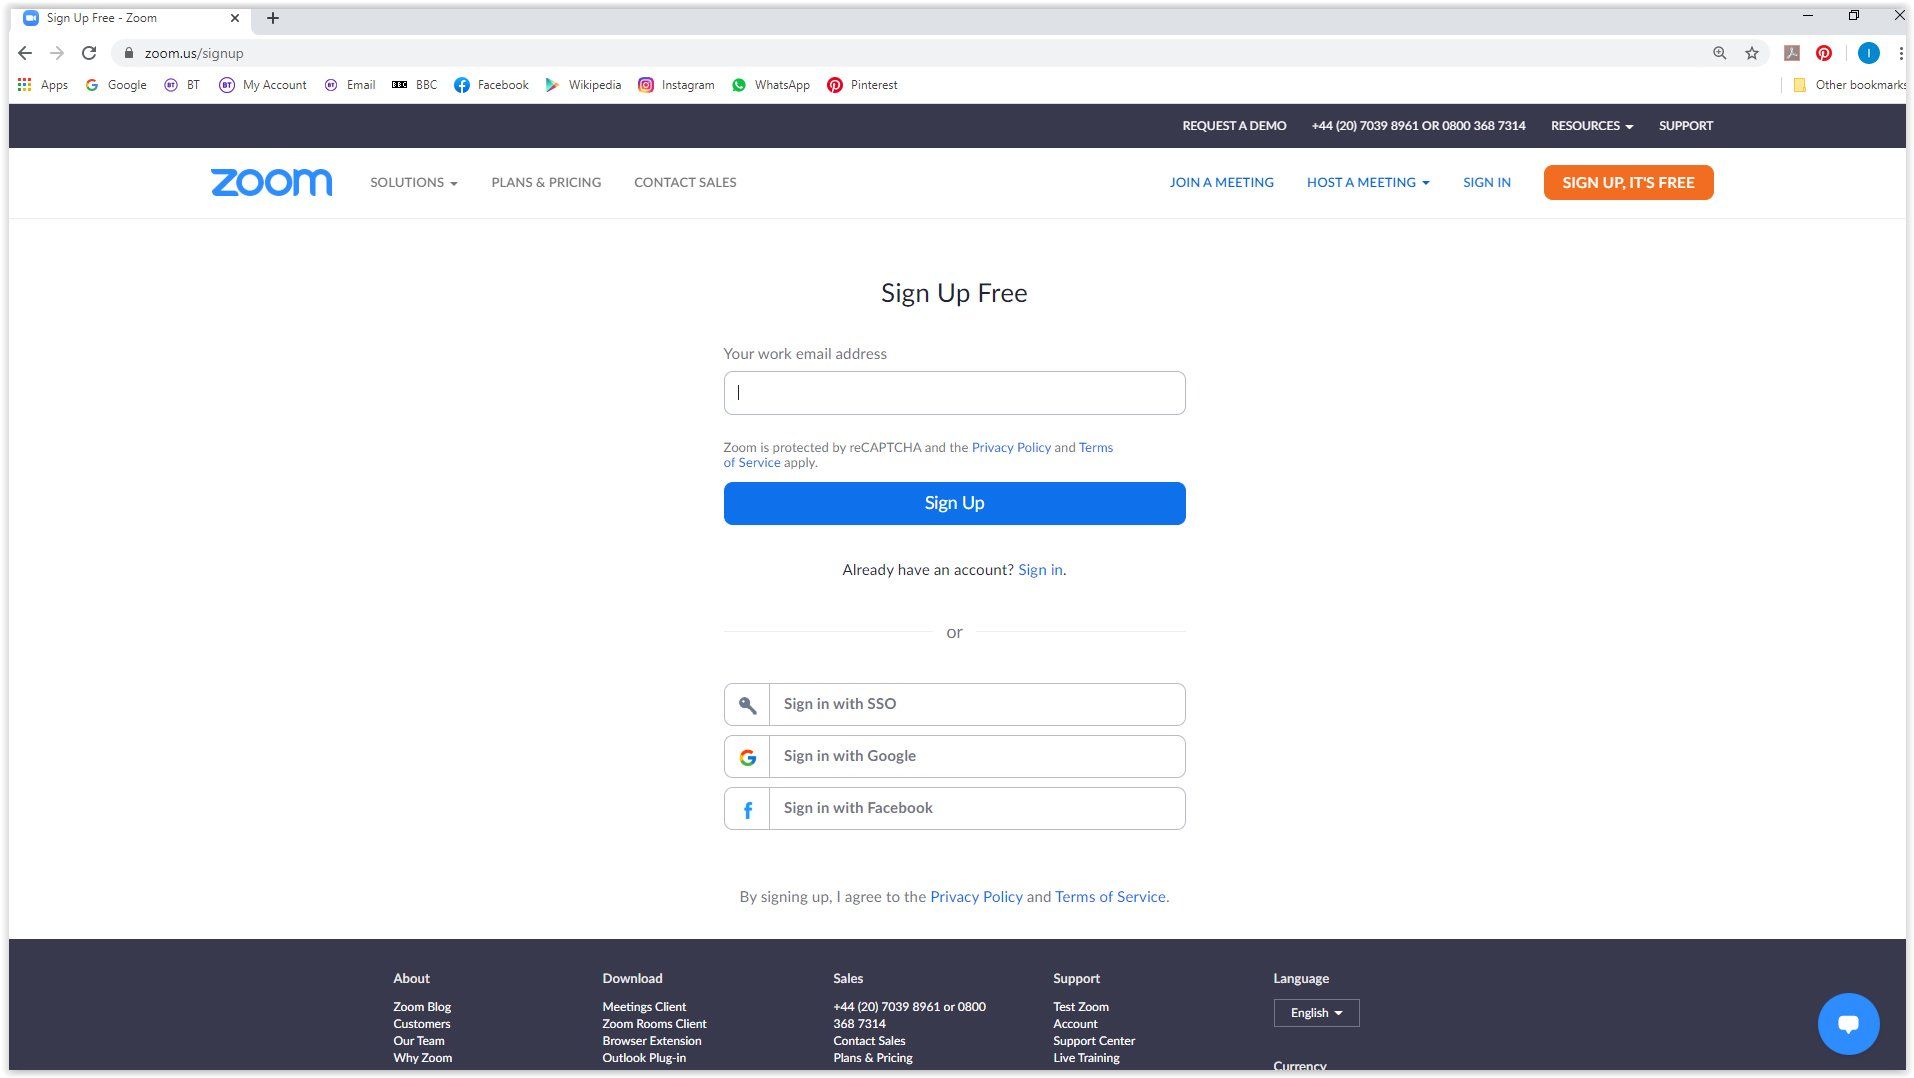
Task: Open the WhatsApp bookmark
Action: (x=771, y=85)
